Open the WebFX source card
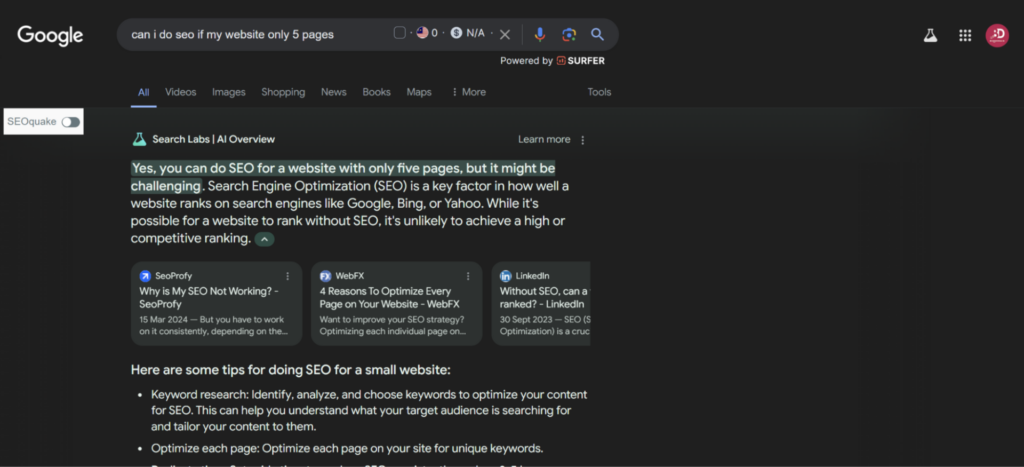Image resolution: width=1024 pixels, height=467 pixels. [x=396, y=304]
